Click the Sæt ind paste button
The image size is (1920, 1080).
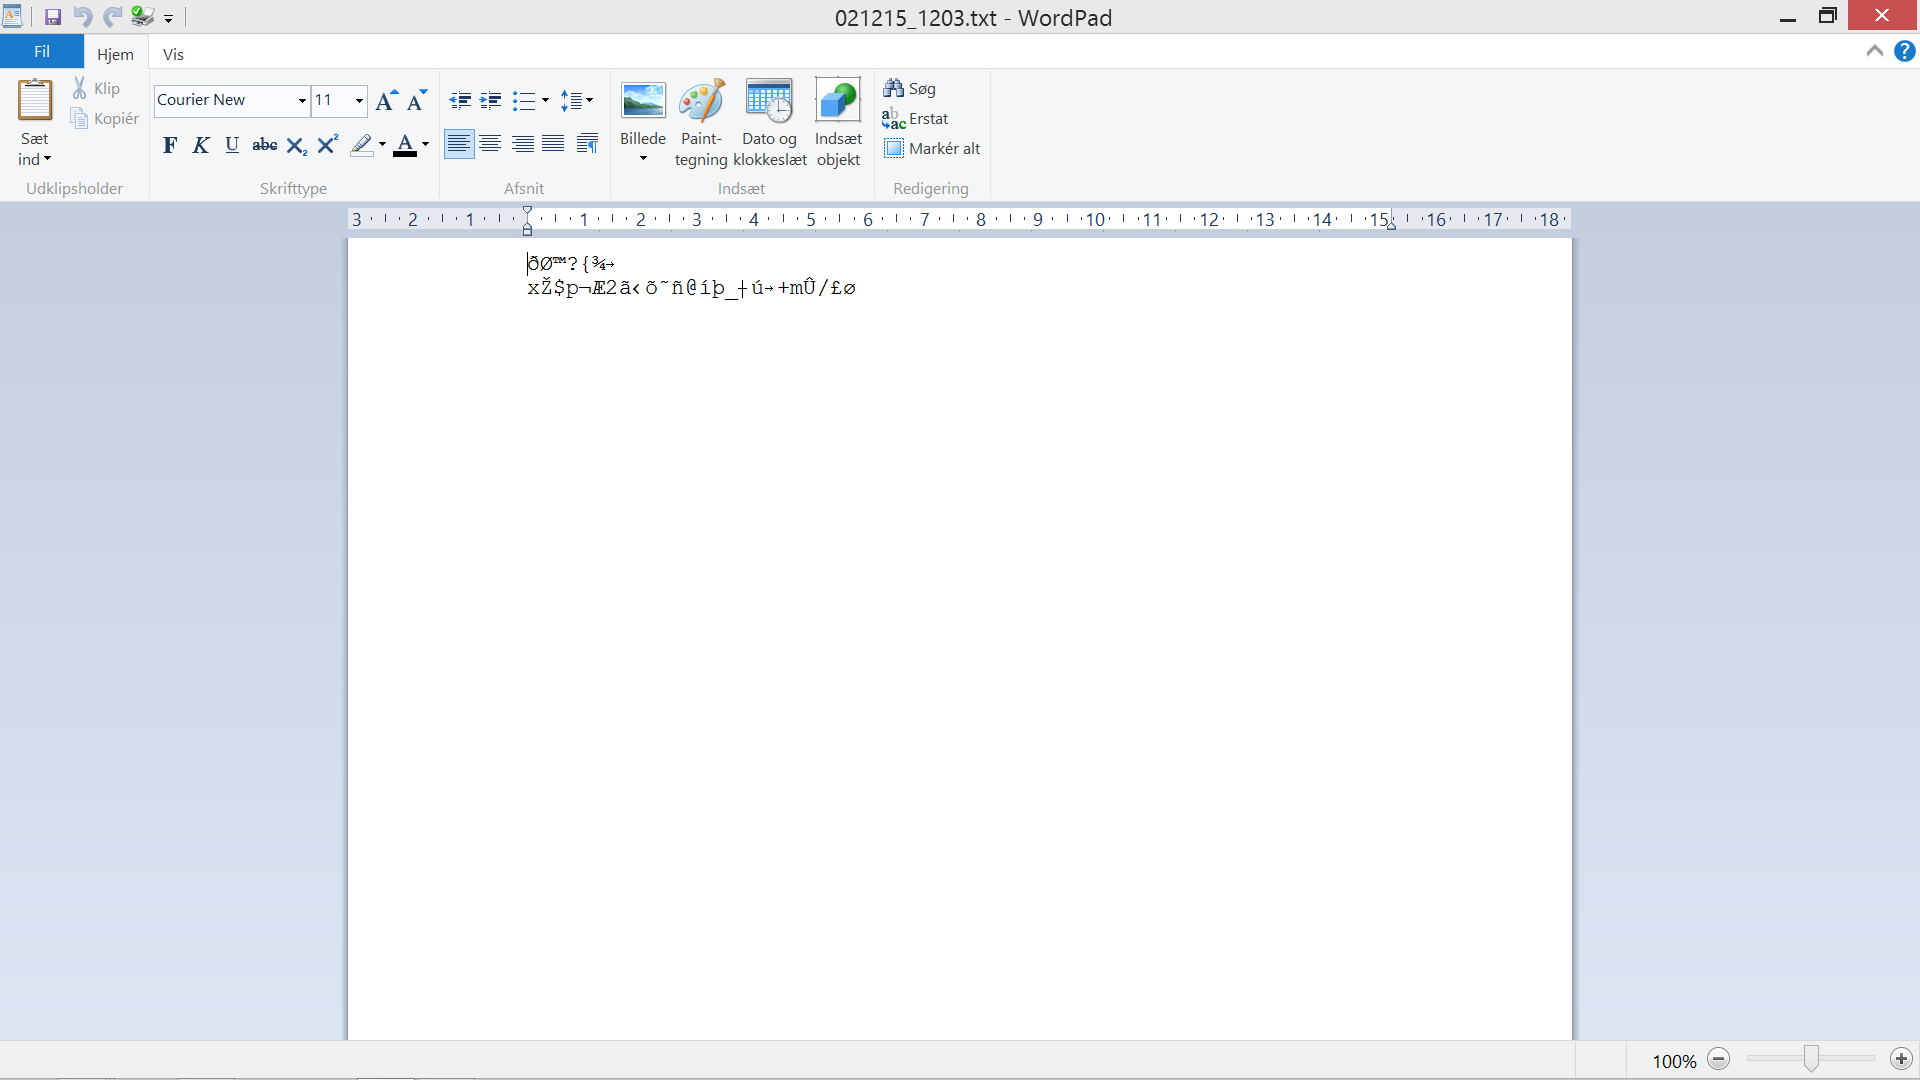35,102
